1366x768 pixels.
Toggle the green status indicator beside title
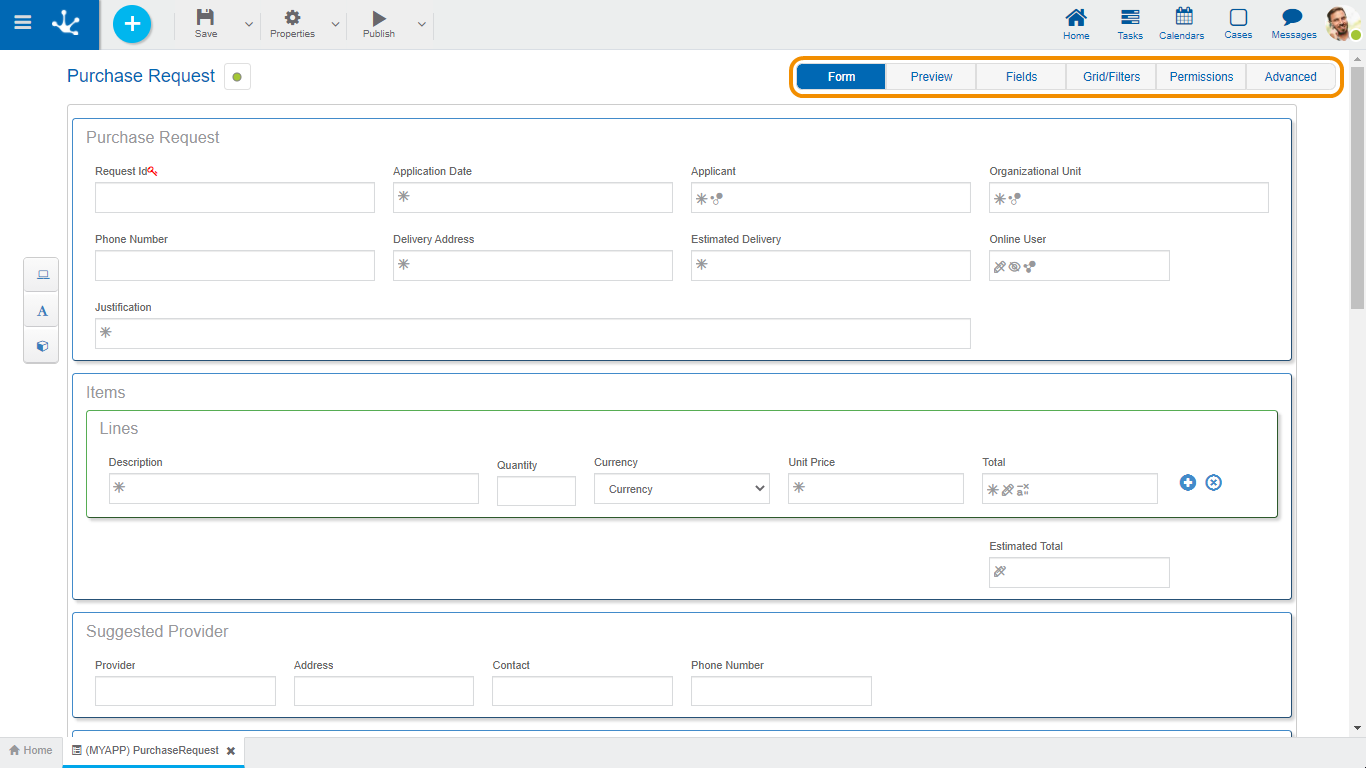click(x=237, y=77)
